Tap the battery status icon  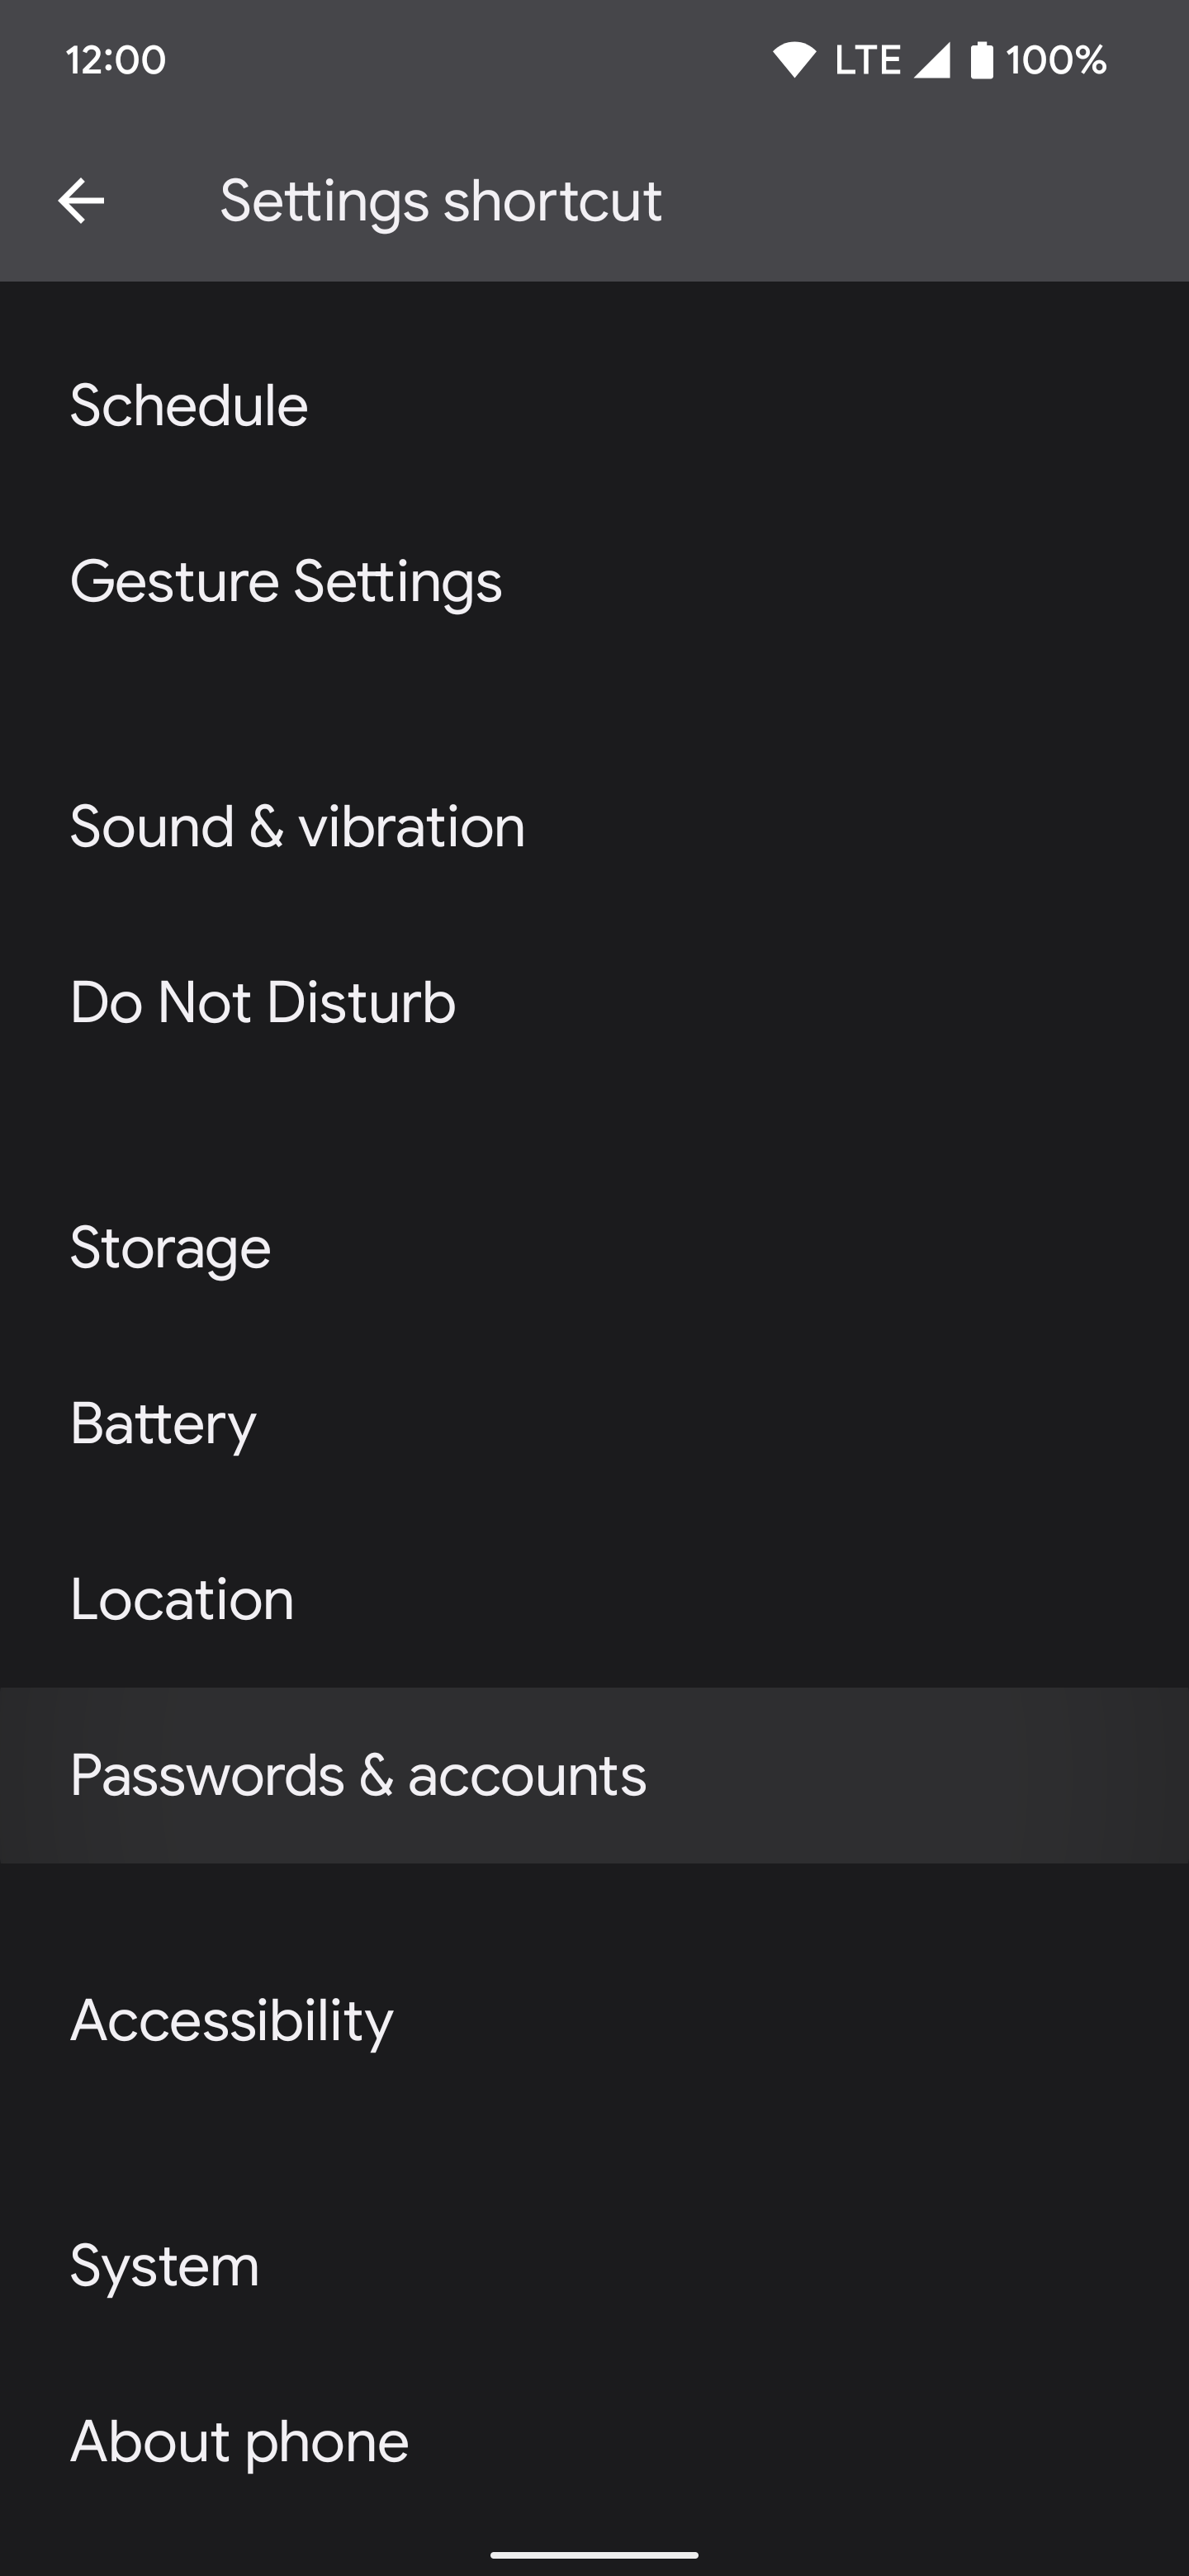click(985, 59)
